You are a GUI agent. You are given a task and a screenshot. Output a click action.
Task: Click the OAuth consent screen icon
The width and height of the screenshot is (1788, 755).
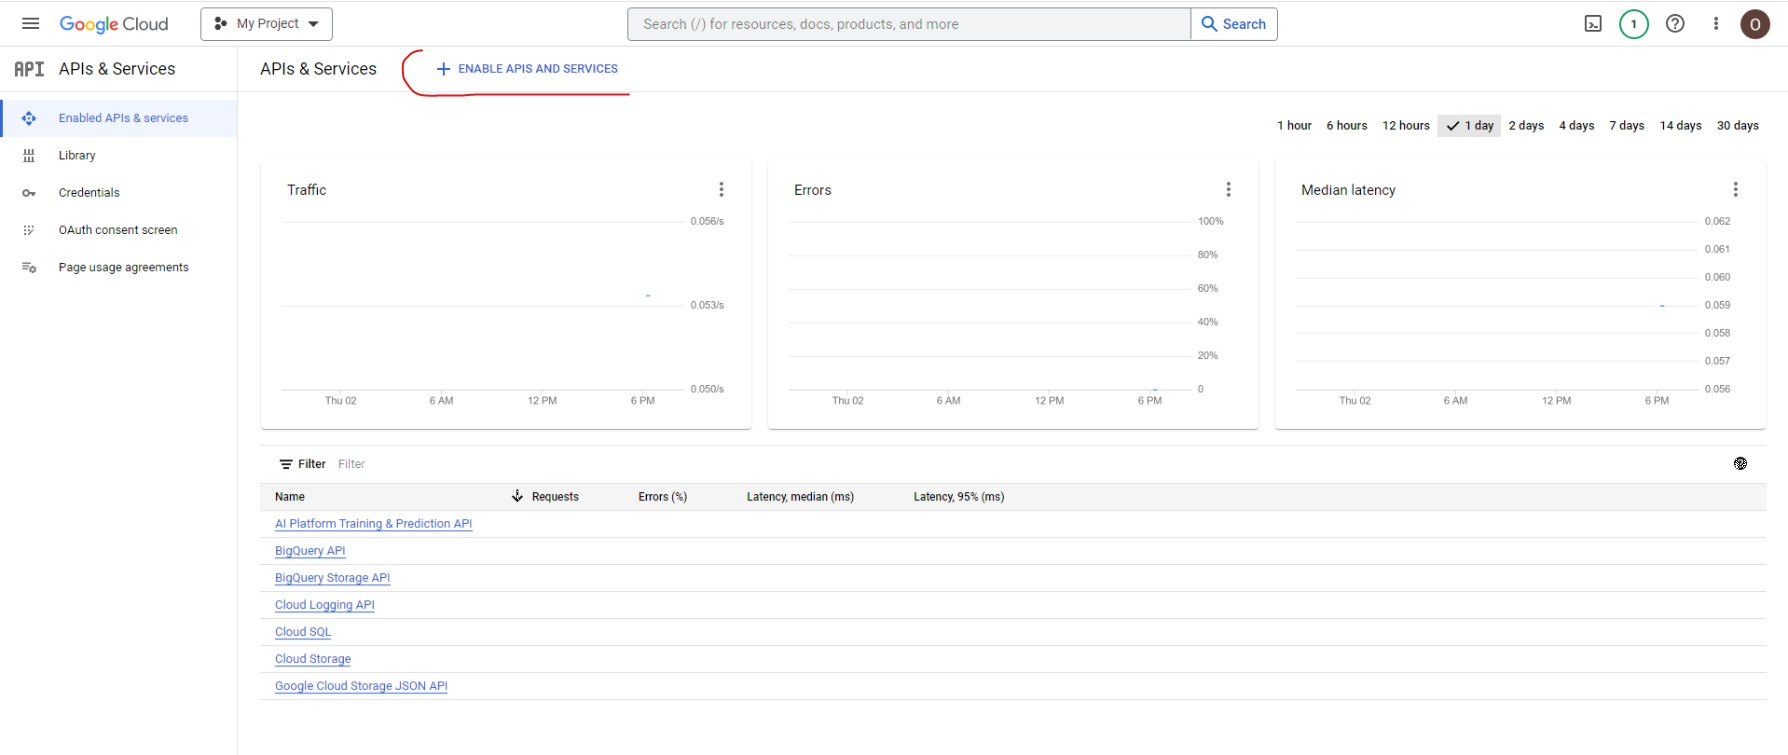point(29,230)
